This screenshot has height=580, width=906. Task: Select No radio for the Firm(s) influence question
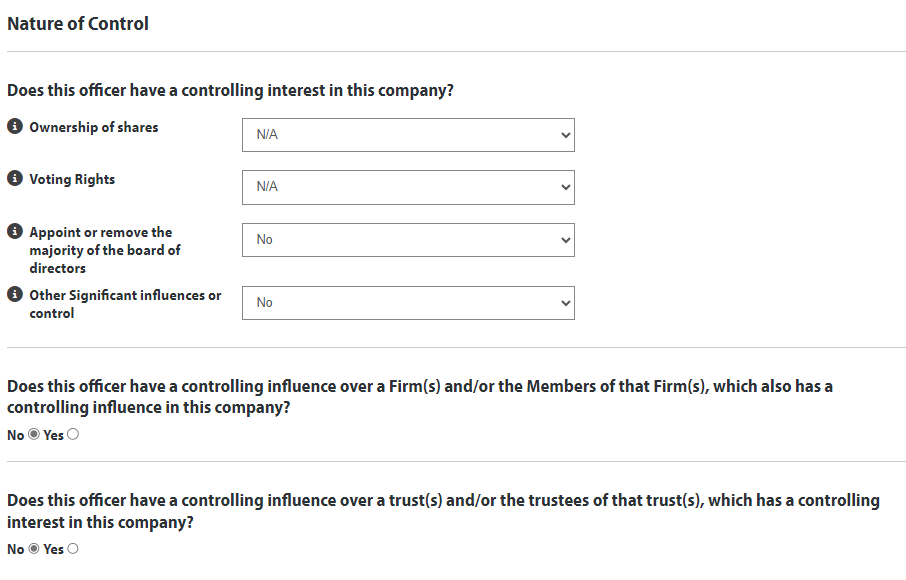point(34,435)
